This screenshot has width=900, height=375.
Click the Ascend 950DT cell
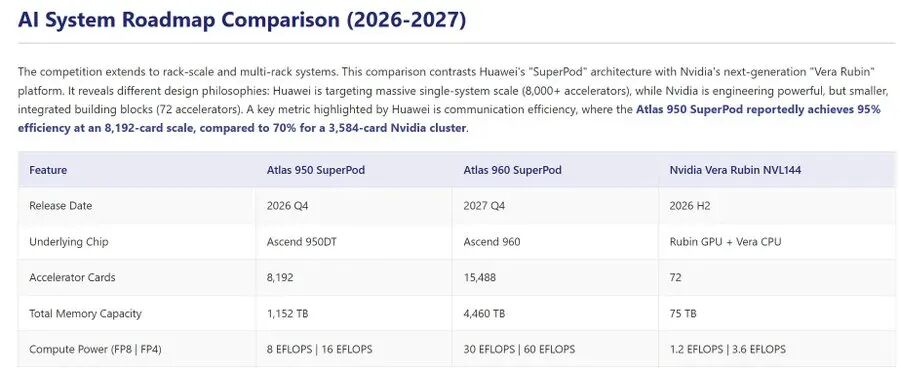tap(302, 242)
